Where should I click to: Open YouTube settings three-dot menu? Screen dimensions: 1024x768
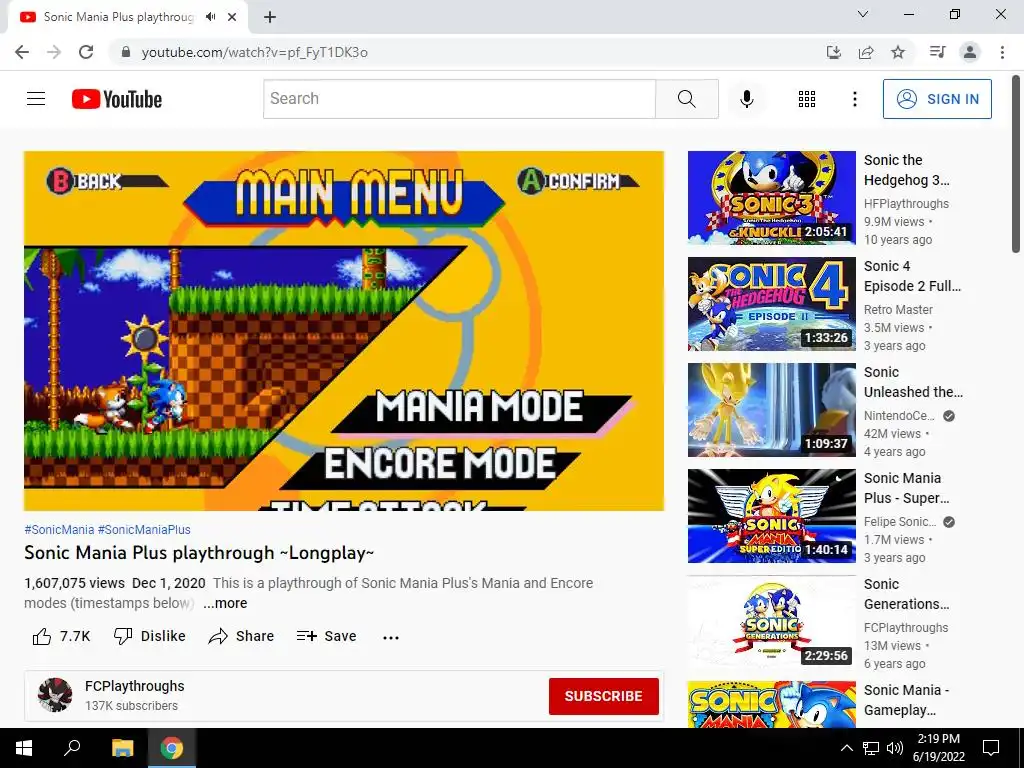[x=854, y=99]
